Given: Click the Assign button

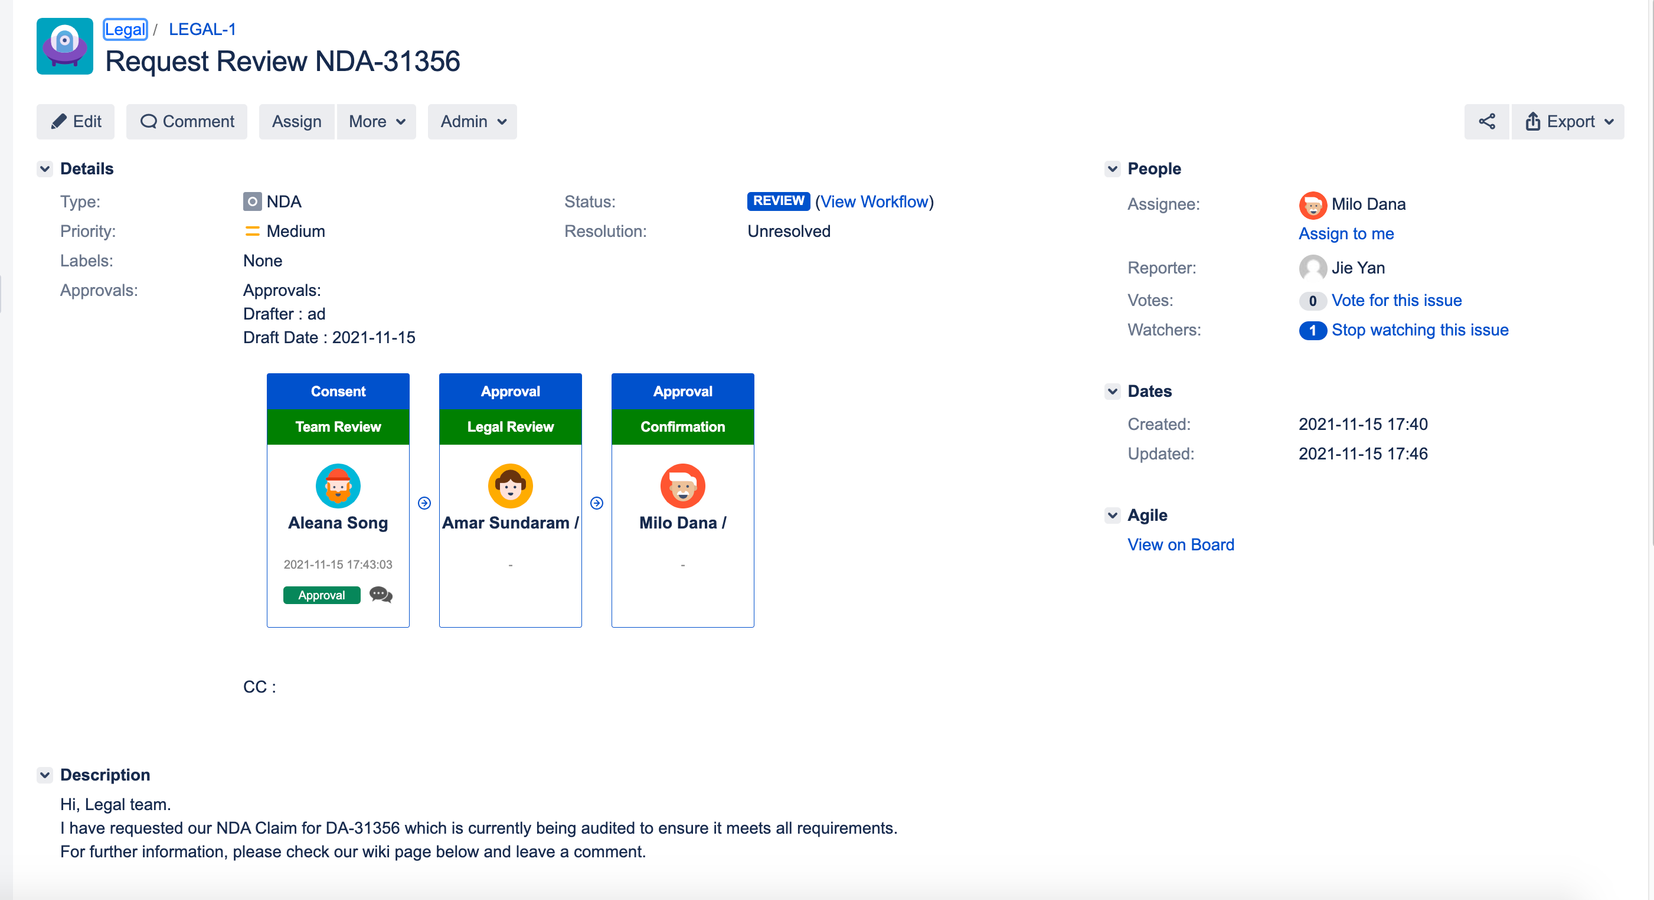Looking at the screenshot, I should coord(296,122).
